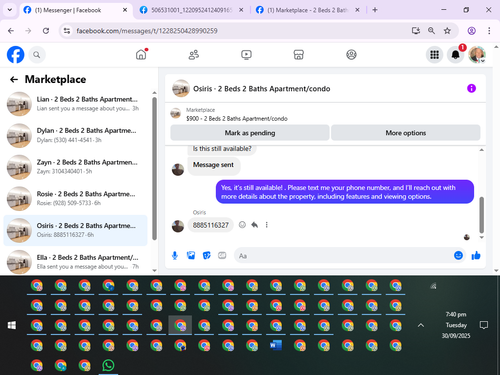Open Dylan's 2 Beds 2 Baths conversation

tap(75, 135)
